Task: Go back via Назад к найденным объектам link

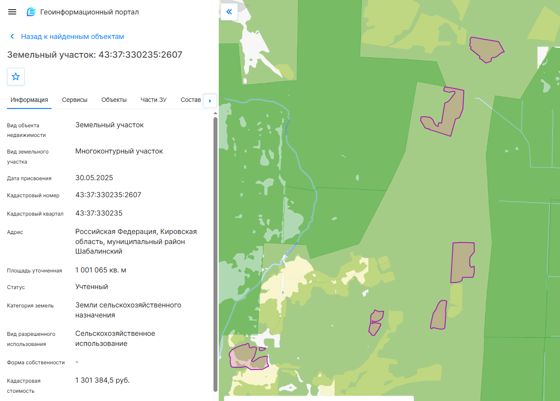Action: tap(72, 36)
